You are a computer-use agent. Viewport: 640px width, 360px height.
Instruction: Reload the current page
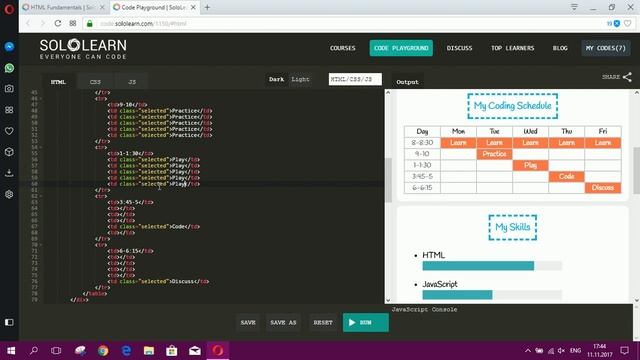point(58,24)
